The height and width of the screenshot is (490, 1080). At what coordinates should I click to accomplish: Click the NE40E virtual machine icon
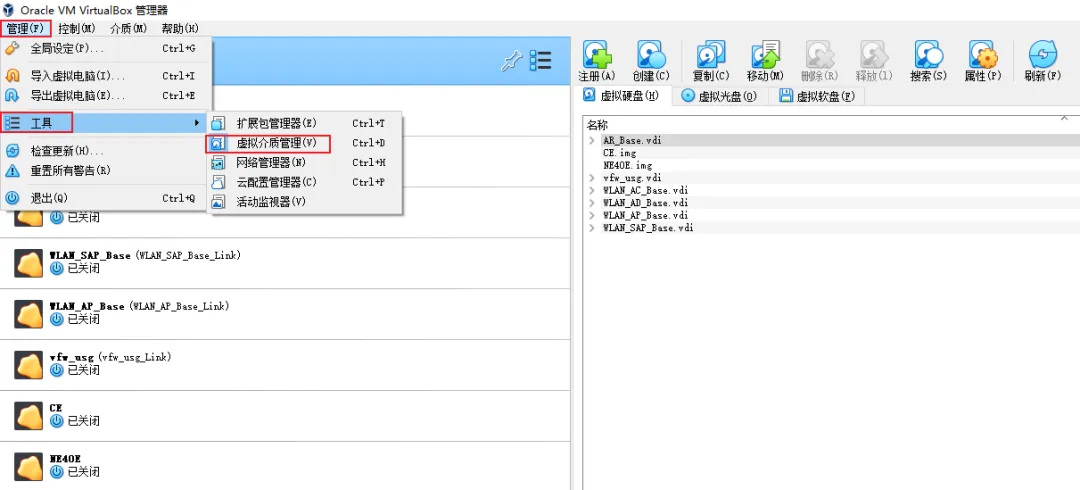28,467
